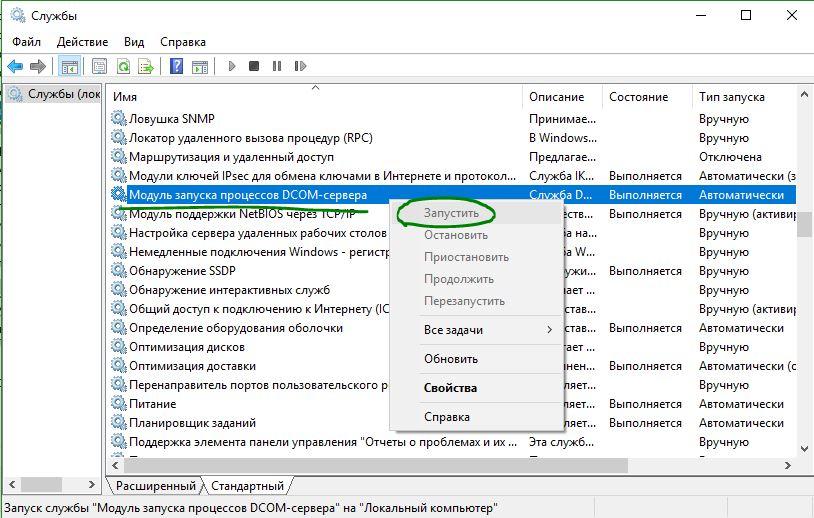Select Оптимизация доставки service
Screen dimensions: 814x518
192,366
